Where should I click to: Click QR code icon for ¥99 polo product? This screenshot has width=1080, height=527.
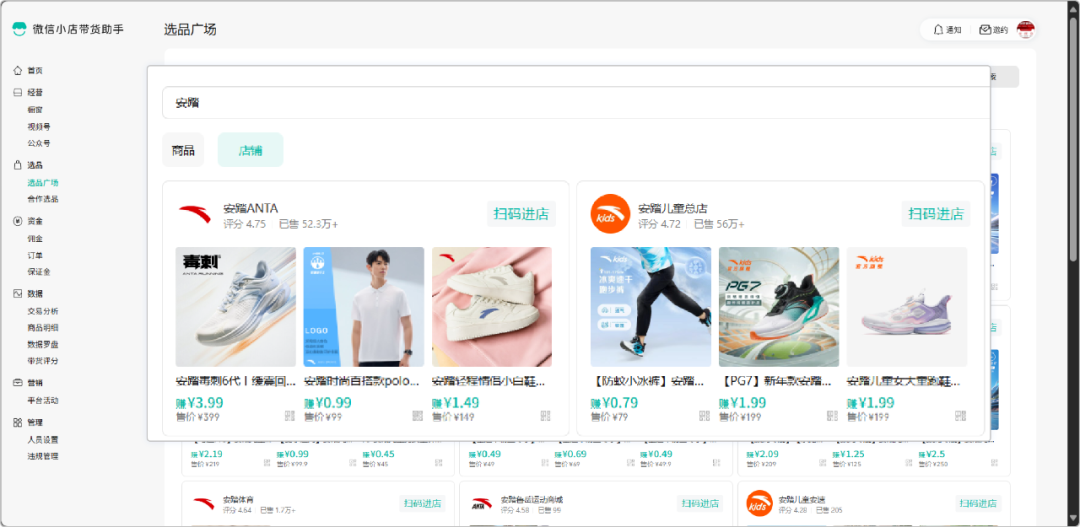click(x=417, y=416)
